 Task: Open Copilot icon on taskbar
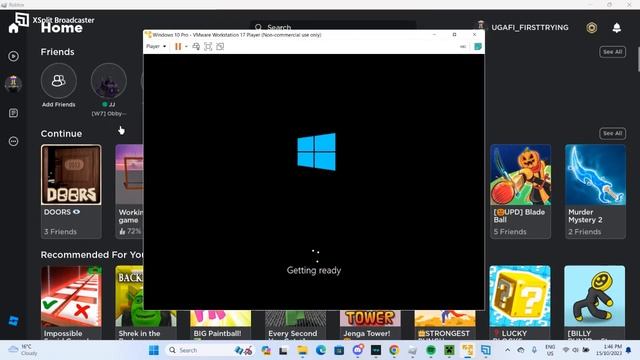[266, 350]
